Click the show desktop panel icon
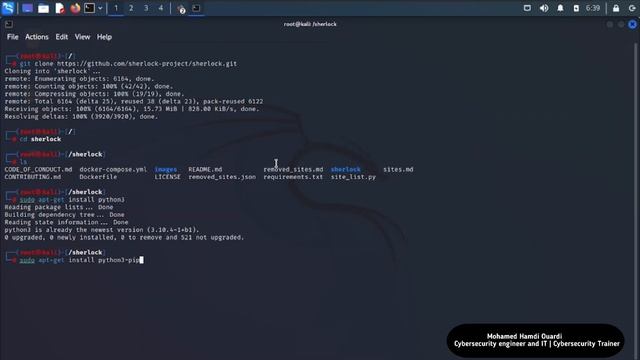This screenshot has height=360, width=640. pyautogui.click(x=27, y=8)
